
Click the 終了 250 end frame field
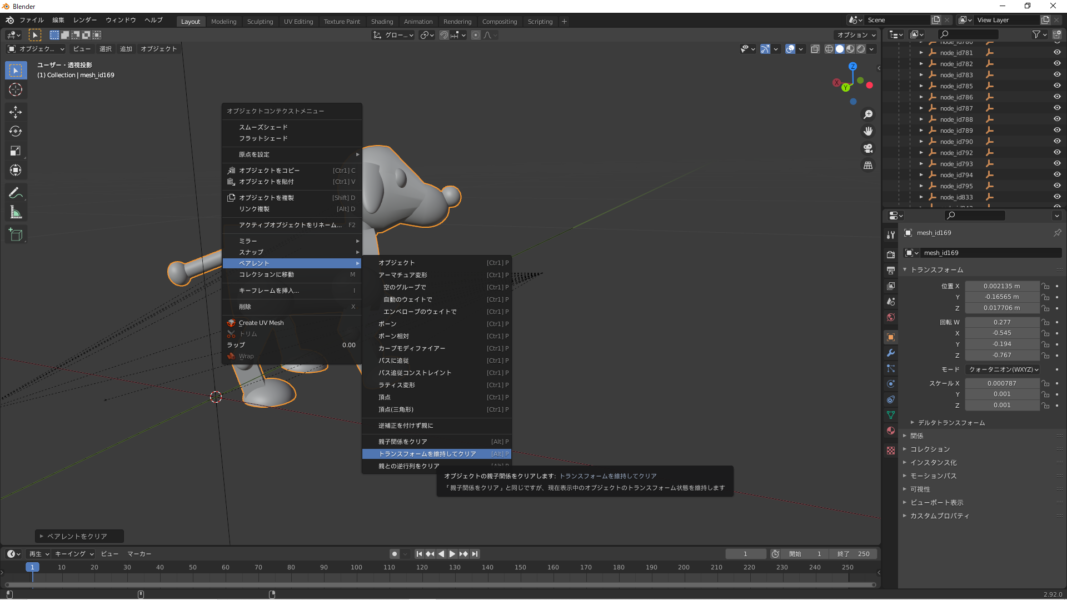tap(854, 554)
